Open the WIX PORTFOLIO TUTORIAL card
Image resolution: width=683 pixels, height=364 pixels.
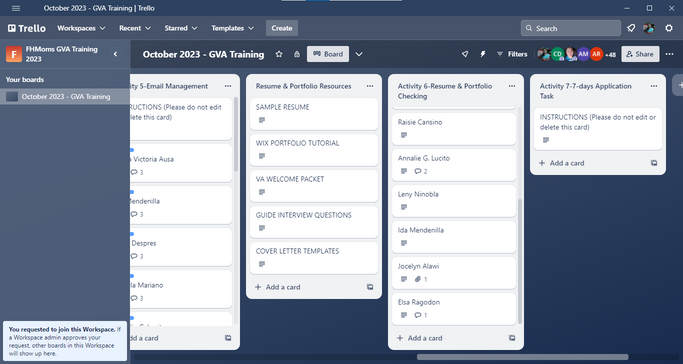[x=314, y=150]
